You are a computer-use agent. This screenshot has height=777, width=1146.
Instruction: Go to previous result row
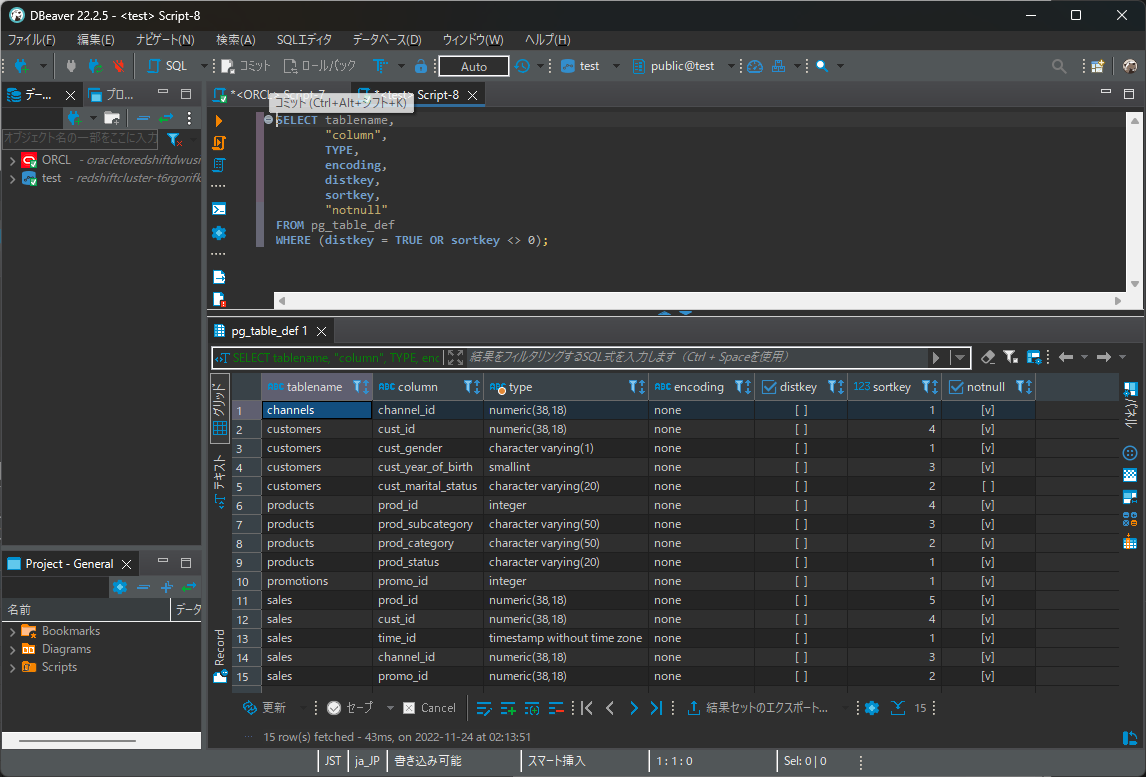pos(610,708)
